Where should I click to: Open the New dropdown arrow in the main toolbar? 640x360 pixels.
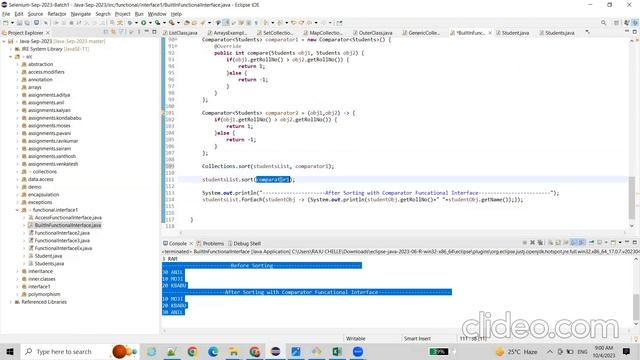12,23
